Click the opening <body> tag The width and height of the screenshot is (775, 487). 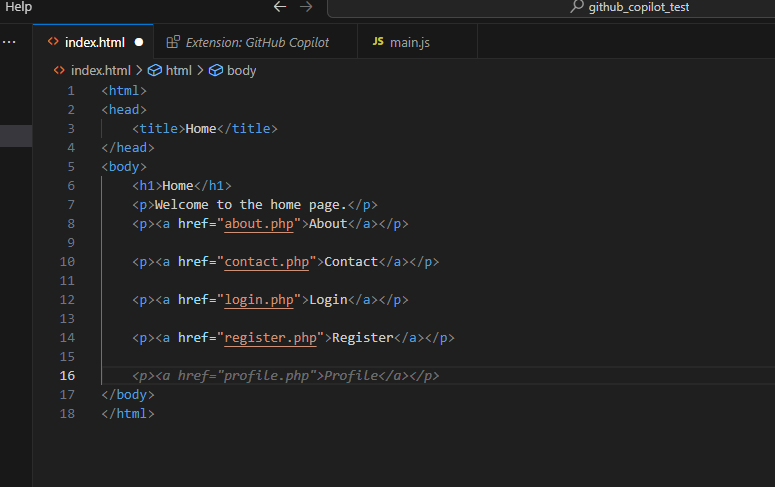pyautogui.click(x=124, y=167)
